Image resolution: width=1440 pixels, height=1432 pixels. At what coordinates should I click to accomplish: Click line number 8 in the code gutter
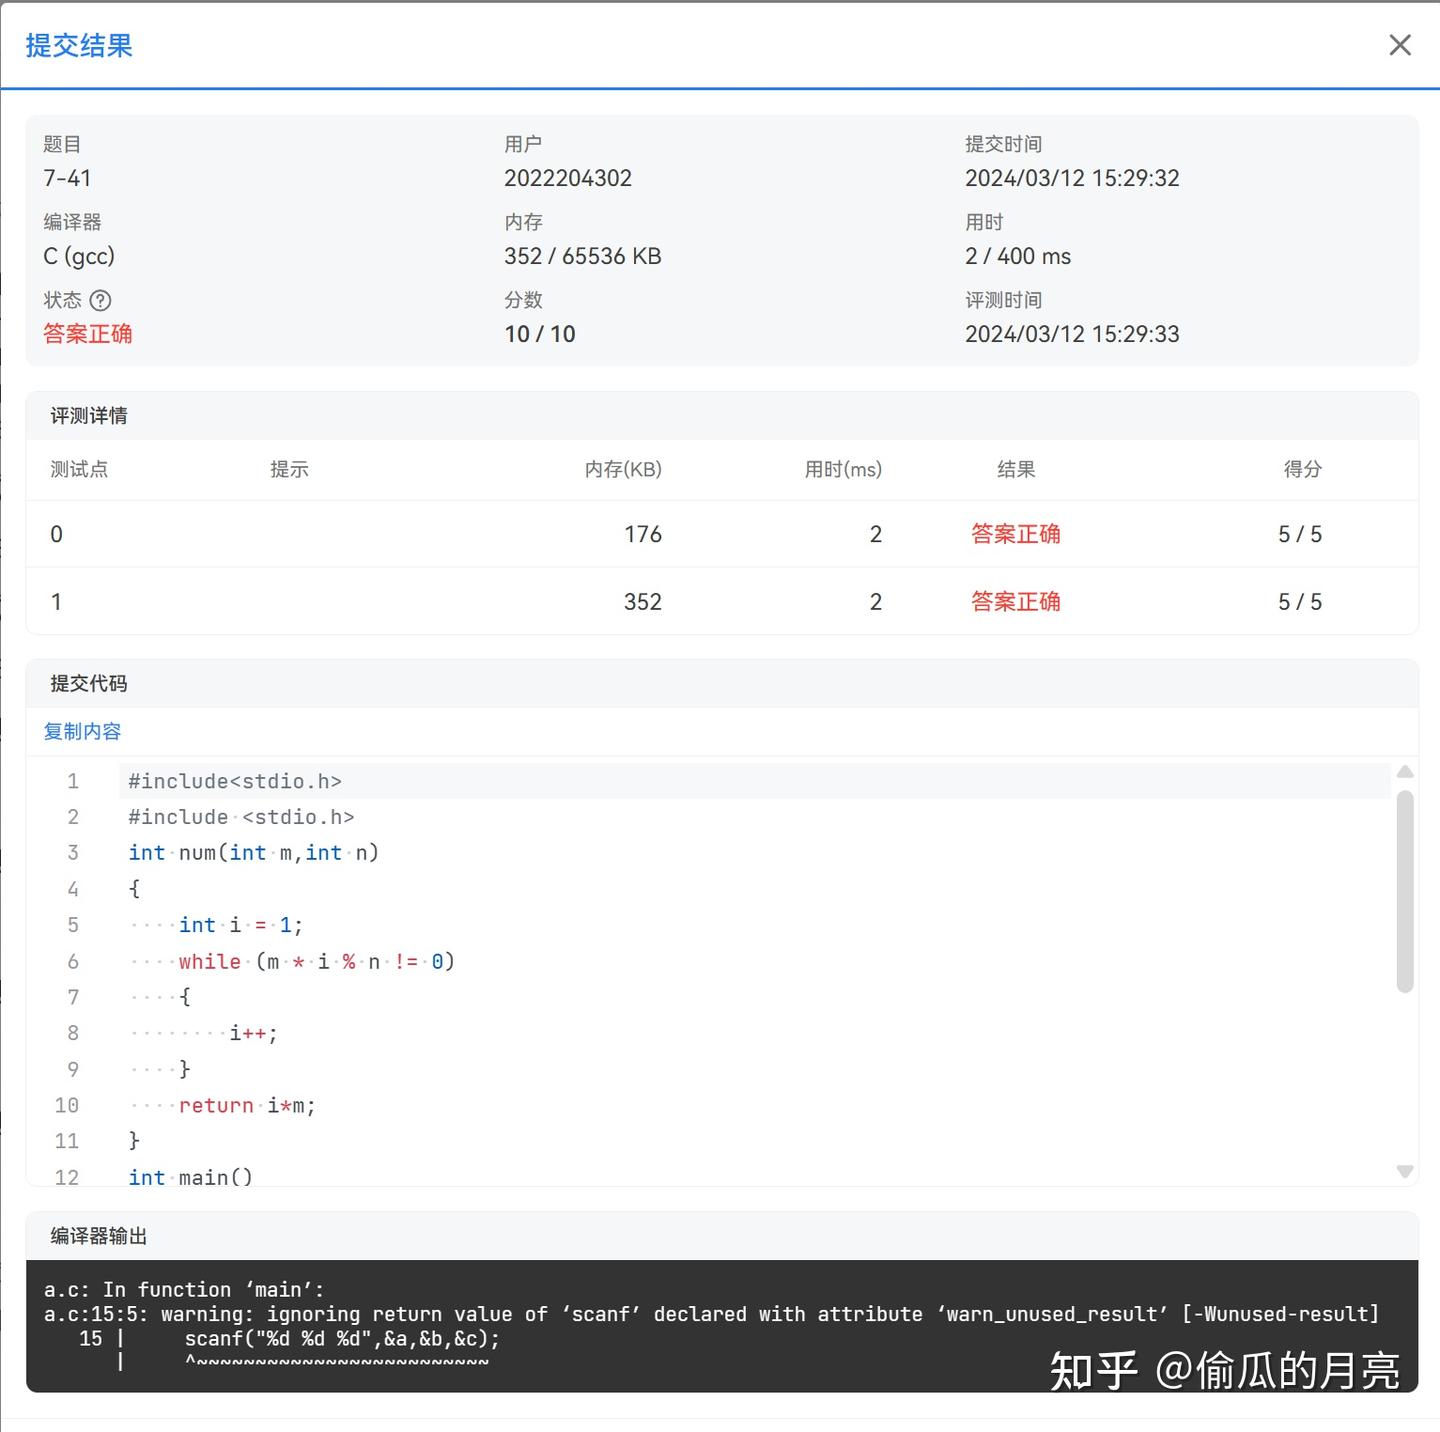point(73,1033)
